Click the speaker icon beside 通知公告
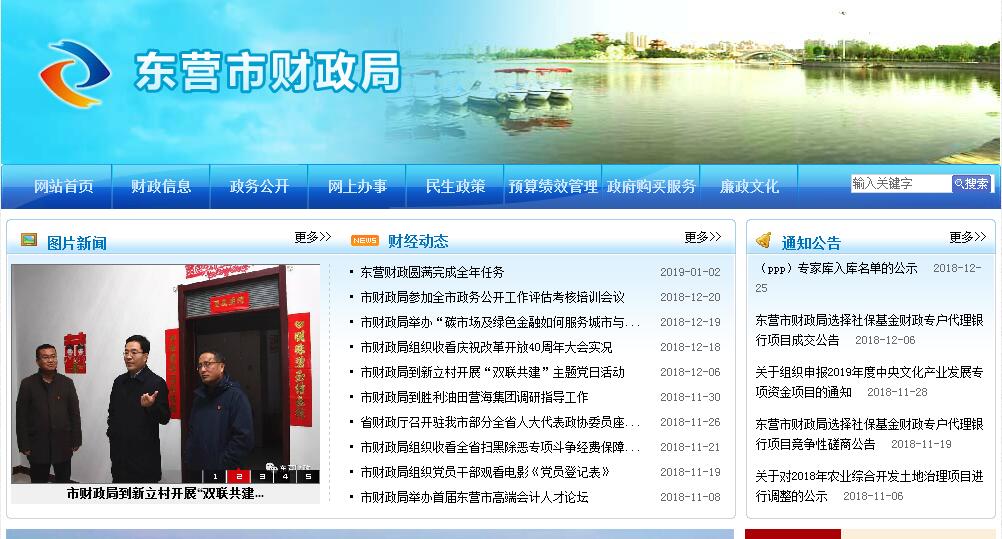The width and height of the screenshot is (1002, 539). coord(764,241)
